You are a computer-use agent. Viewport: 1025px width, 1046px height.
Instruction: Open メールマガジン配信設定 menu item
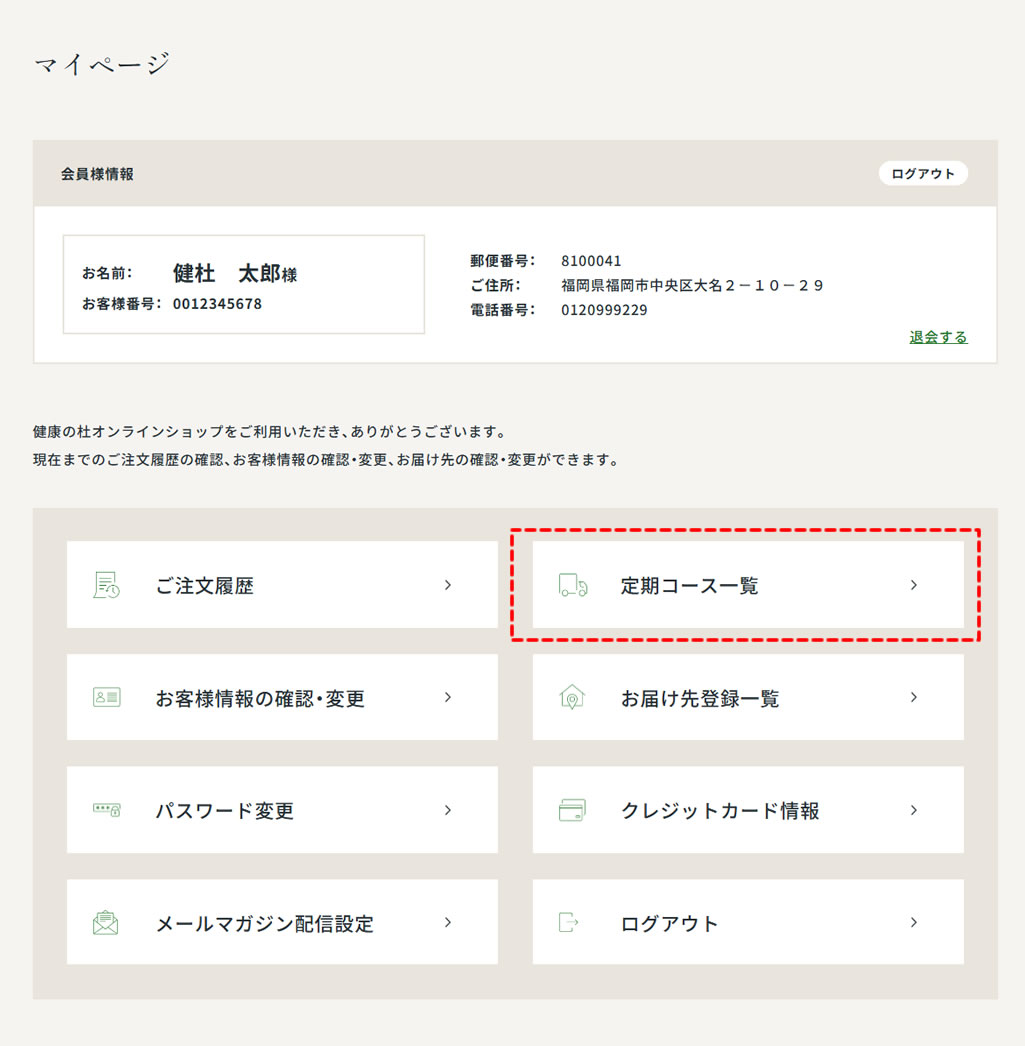tap(282, 922)
